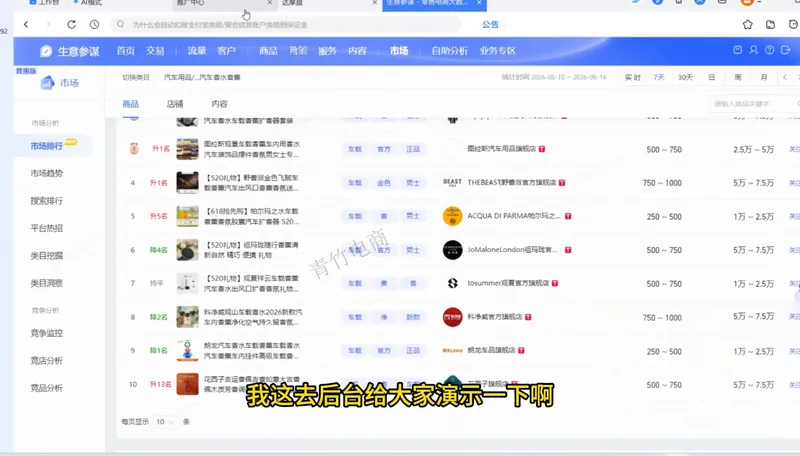Open 竞店分析 in sidebar
This screenshot has height=456, width=800.
click(x=46, y=361)
